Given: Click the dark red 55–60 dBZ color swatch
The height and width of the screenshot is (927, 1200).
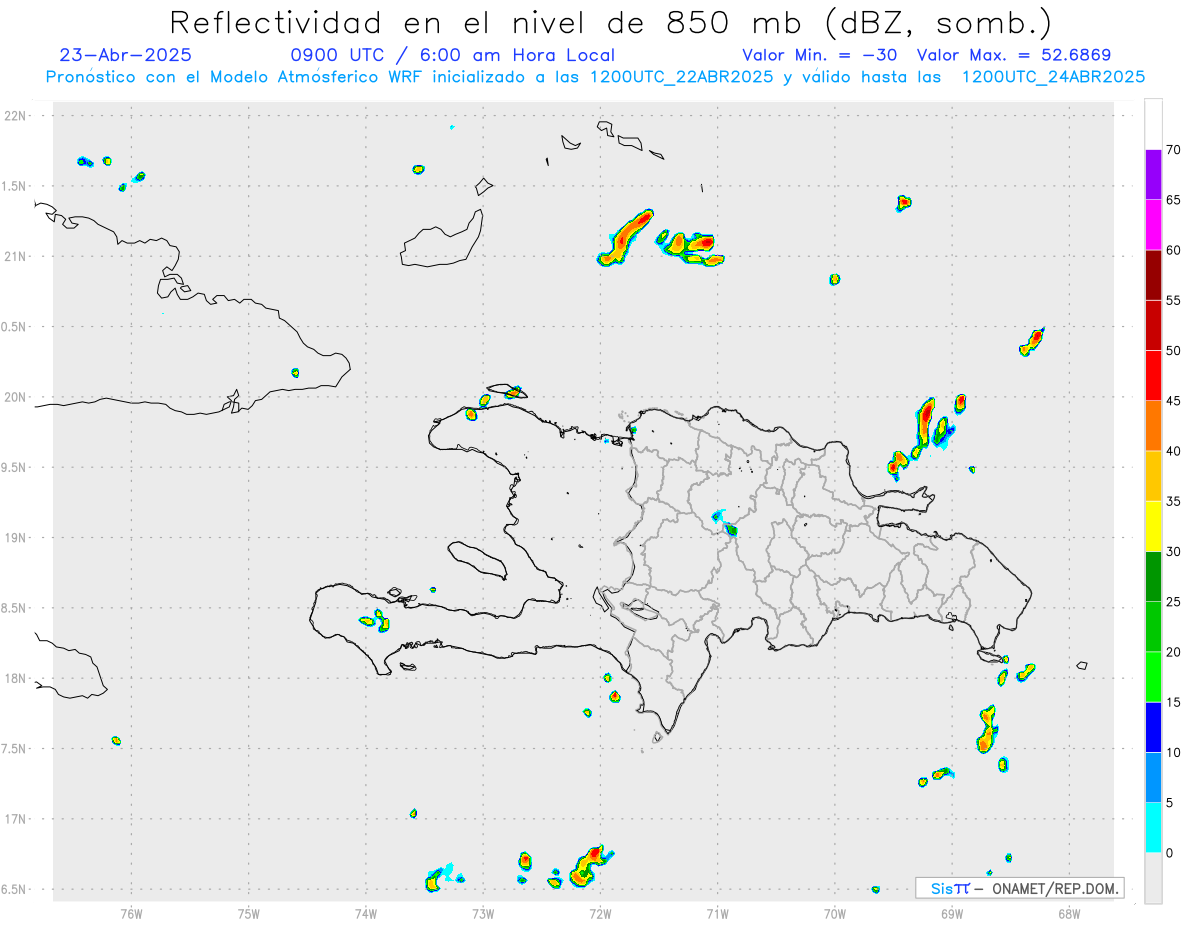Looking at the screenshot, I should point(1153,275).
